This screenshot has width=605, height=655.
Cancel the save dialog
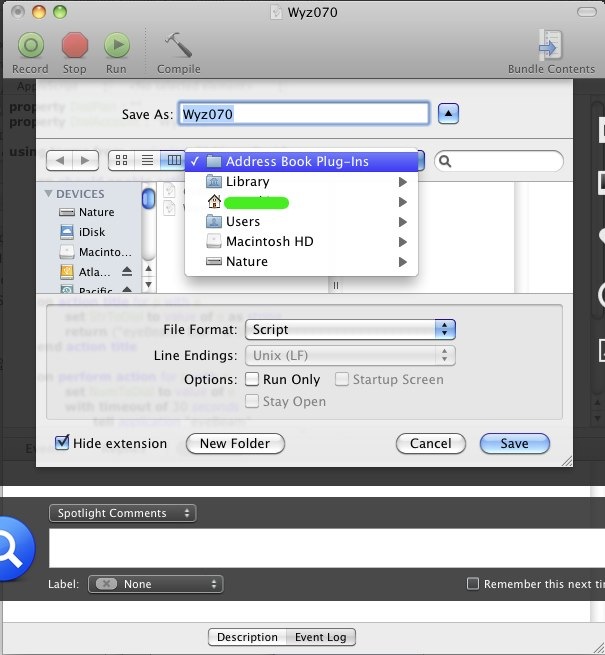click(x=431, y=443)
